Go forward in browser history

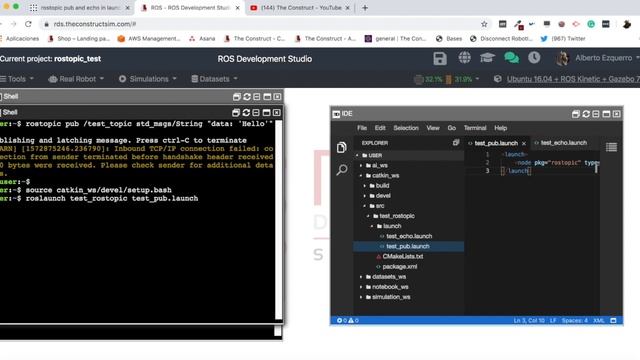click(x=13, y=24)
